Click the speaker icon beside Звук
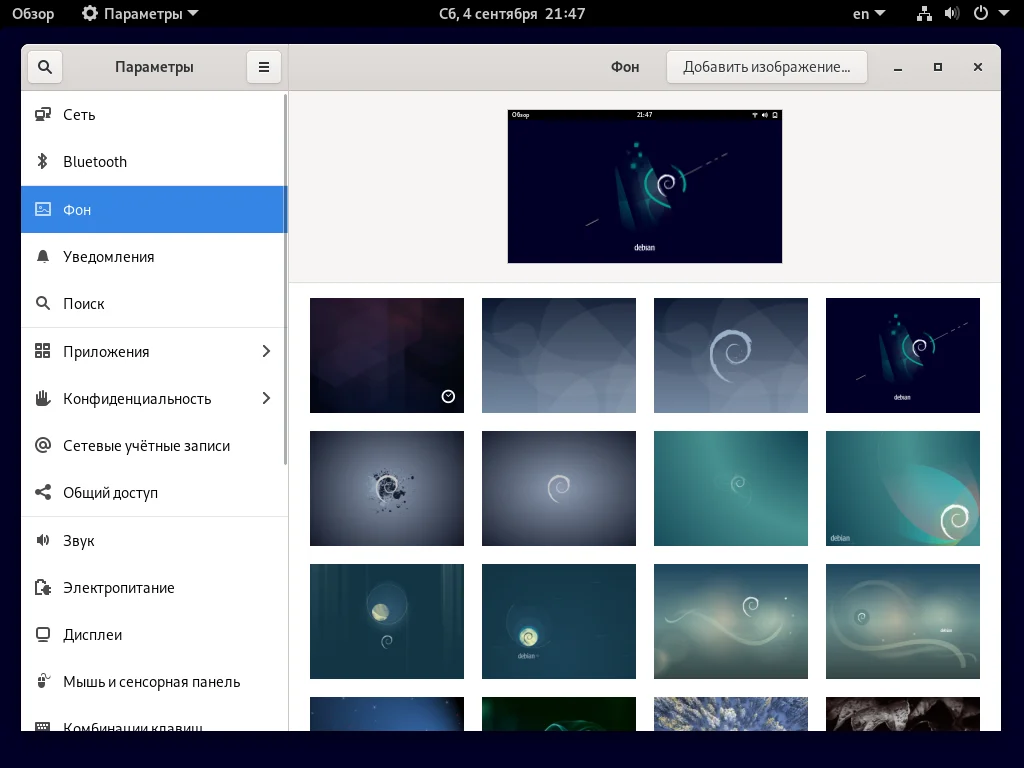This screenshot has width=1024, height=768. (x=42, y=540)
